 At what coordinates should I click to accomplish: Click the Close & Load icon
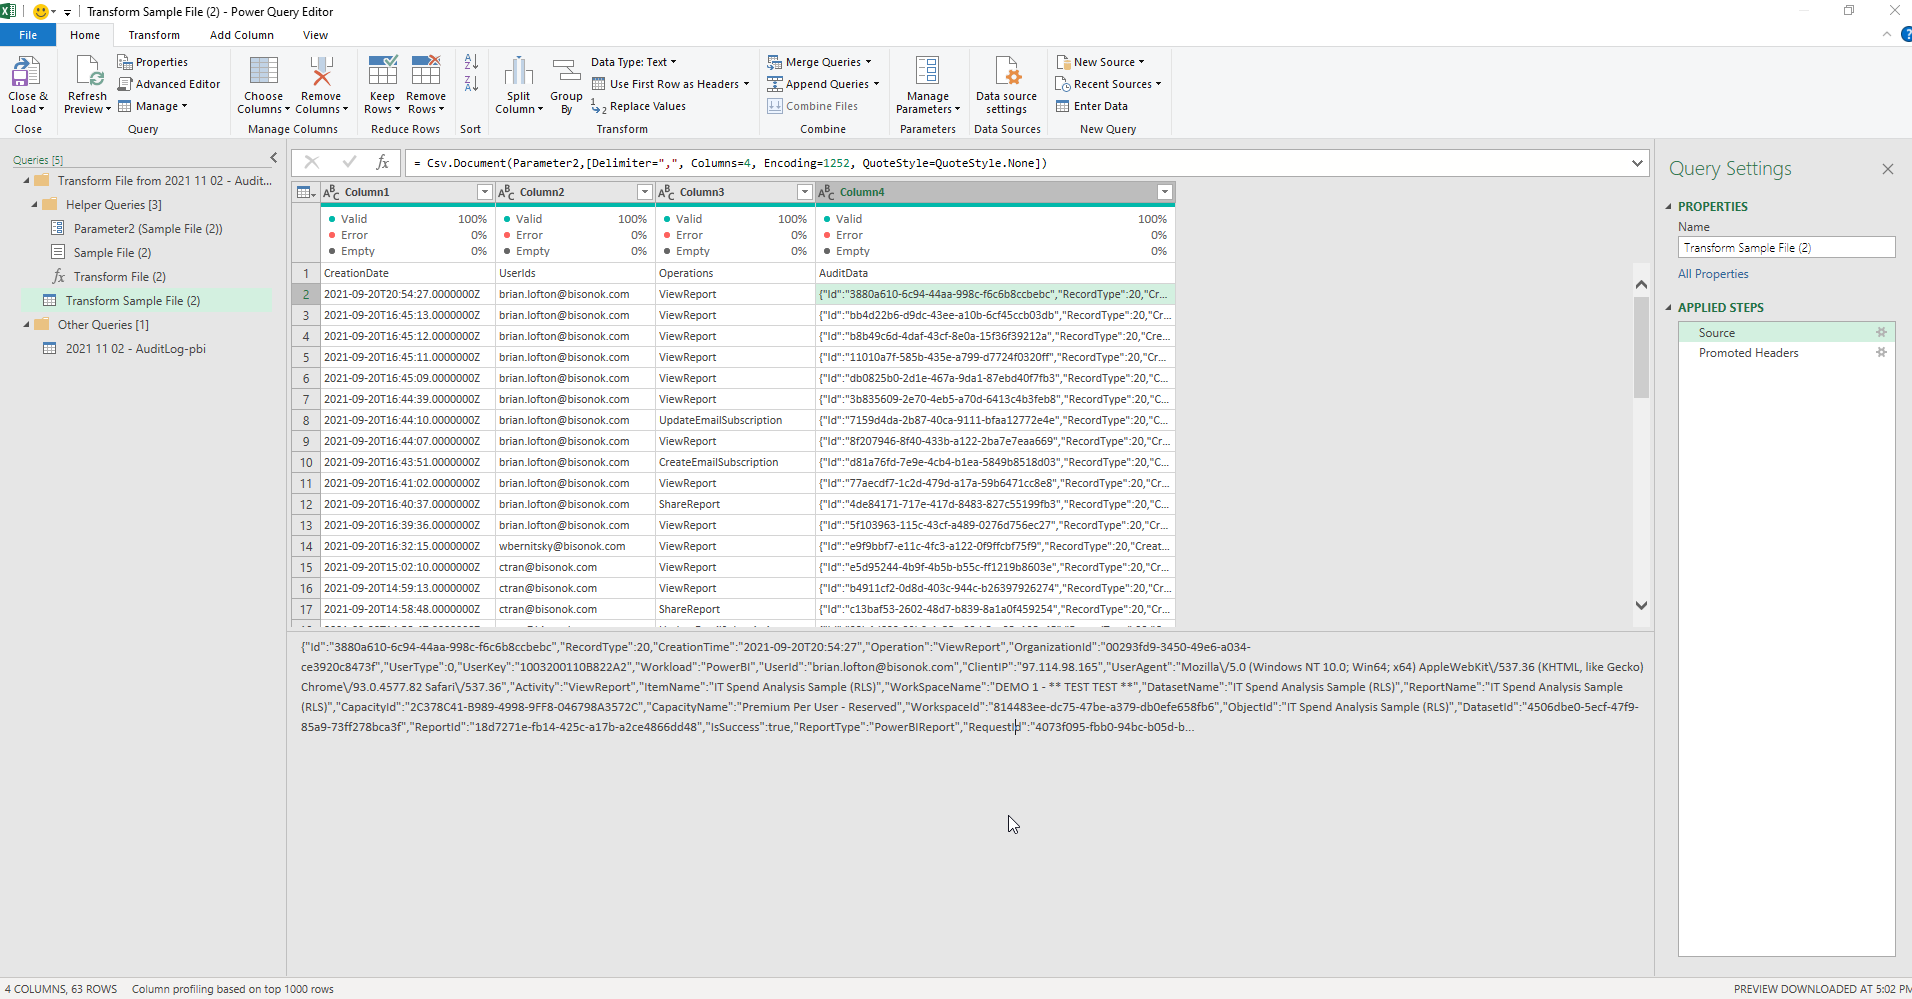pos(26,72)
